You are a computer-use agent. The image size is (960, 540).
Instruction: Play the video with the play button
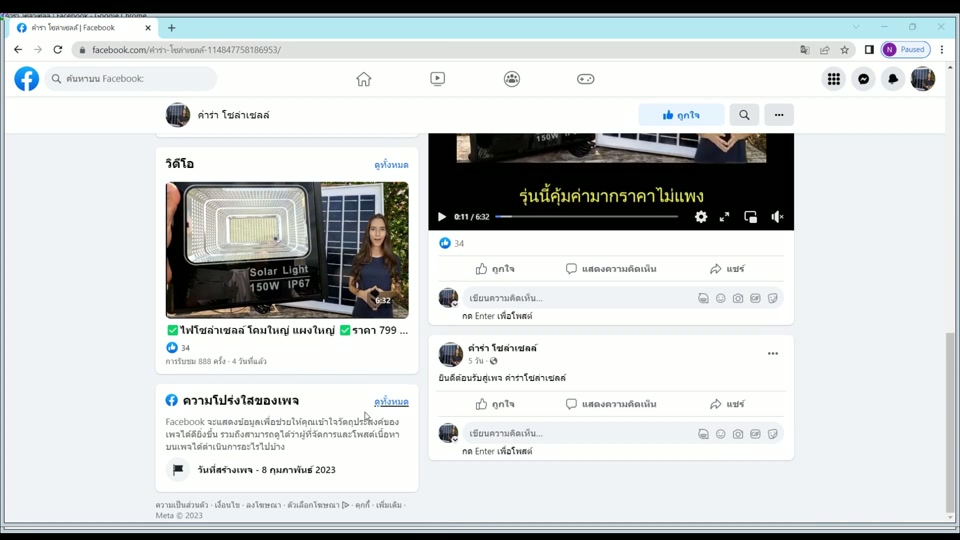pos(441,217)
